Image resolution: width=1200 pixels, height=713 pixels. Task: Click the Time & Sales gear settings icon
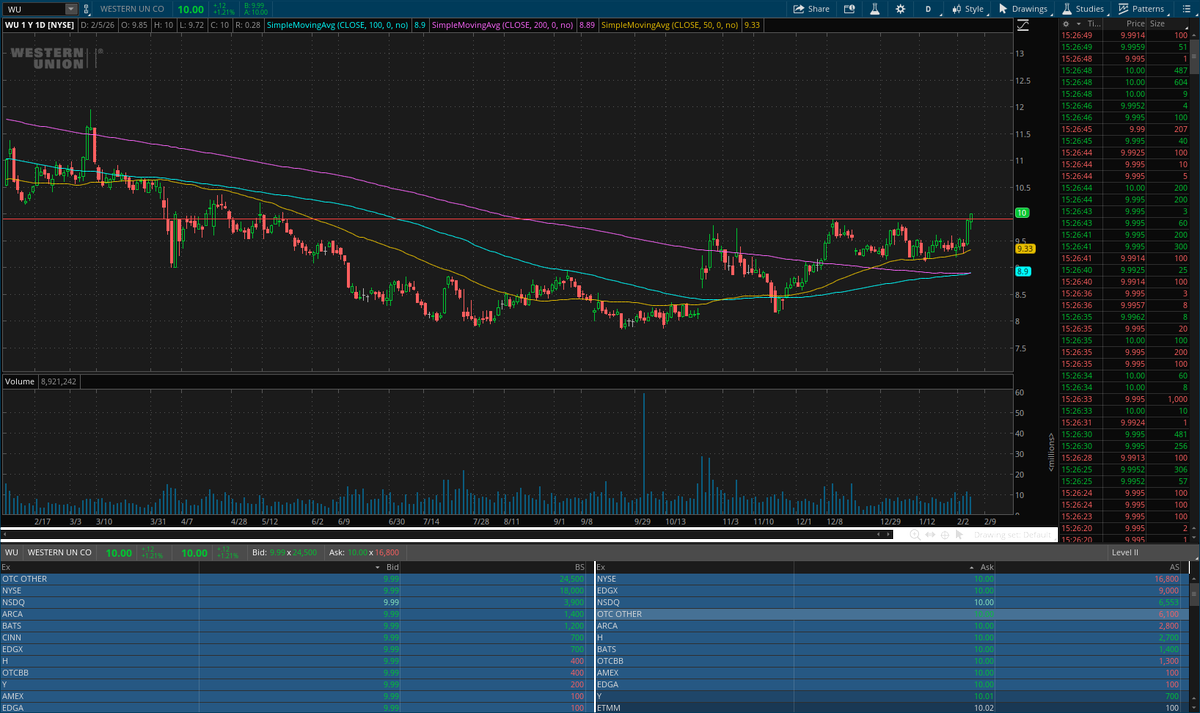pyautogui.click(x=1066, y=22)
